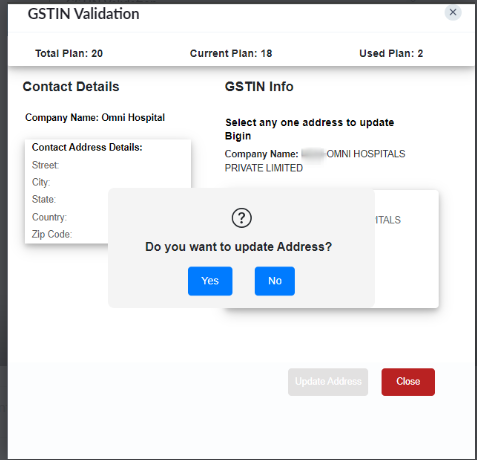Click the City field label
The width and height of the screenshot is (477, 460).
[x=41, y=182]
